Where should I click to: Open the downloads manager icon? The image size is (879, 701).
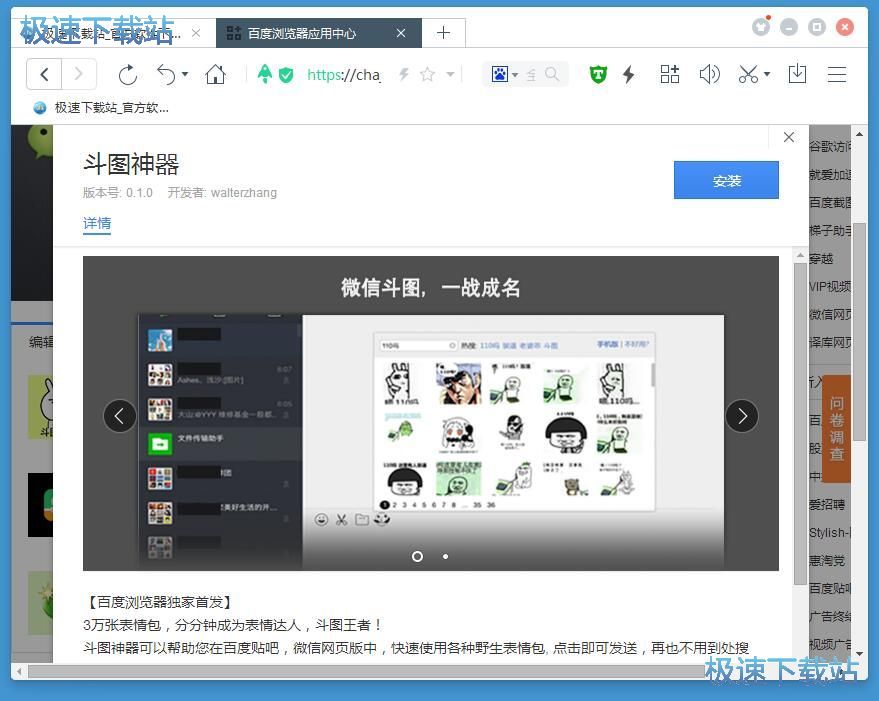[x=797, y=74]
